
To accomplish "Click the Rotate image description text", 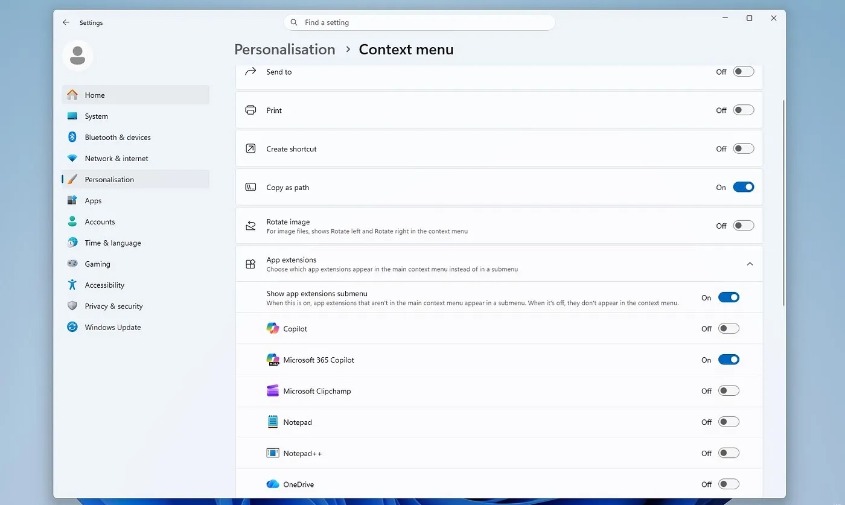I will coord(367,231).
